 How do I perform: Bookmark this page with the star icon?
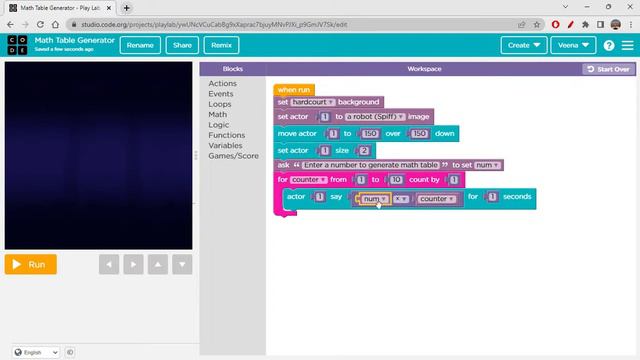[536, 24]
